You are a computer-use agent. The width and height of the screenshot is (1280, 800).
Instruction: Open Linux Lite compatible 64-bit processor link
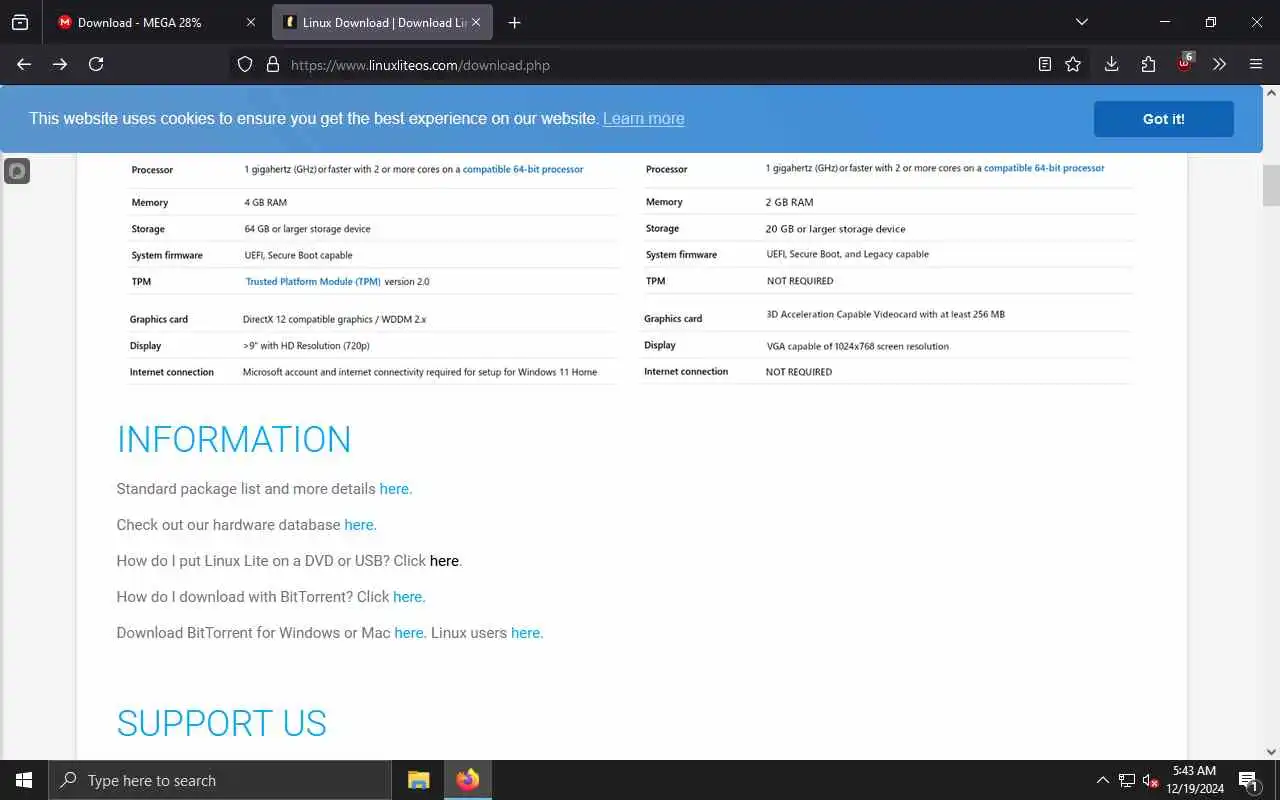1044,168
